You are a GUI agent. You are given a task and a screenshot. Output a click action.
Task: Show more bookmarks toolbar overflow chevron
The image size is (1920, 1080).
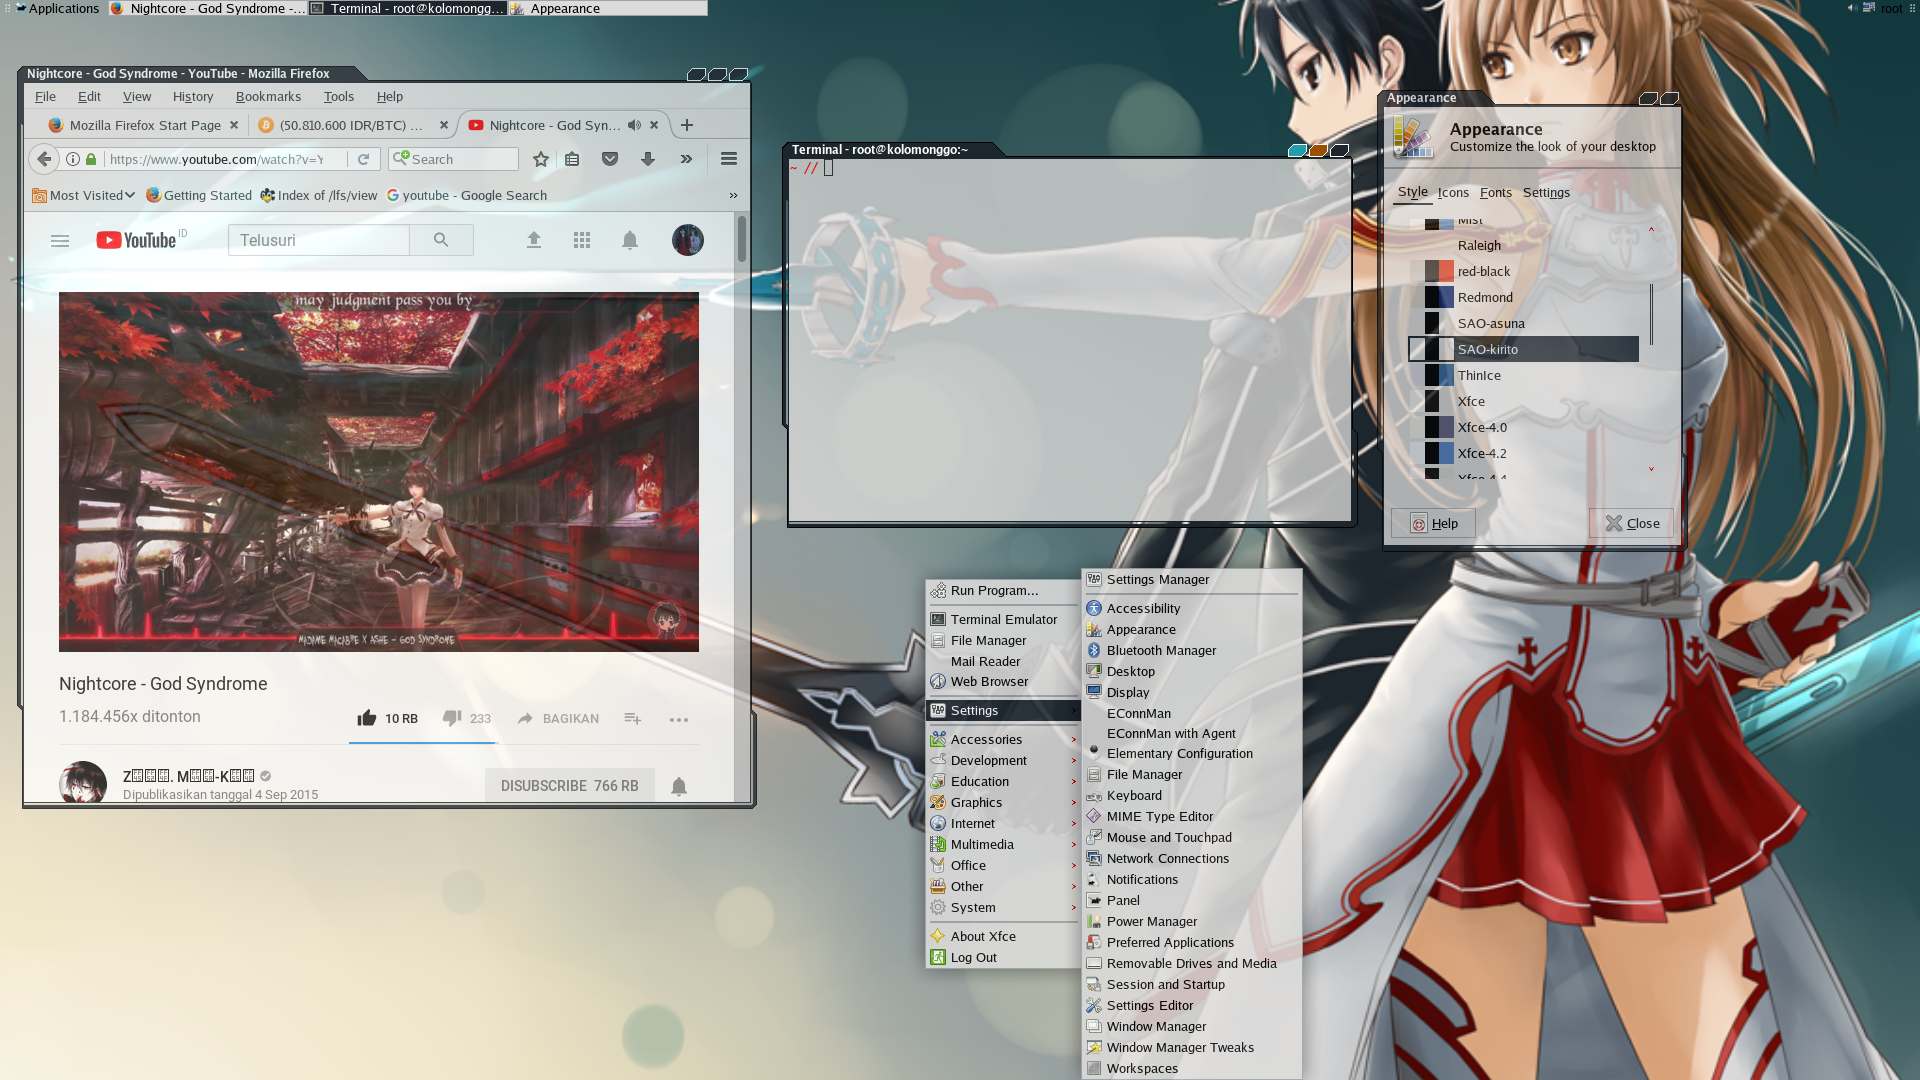pyautogui.click(x=733, y=195)
